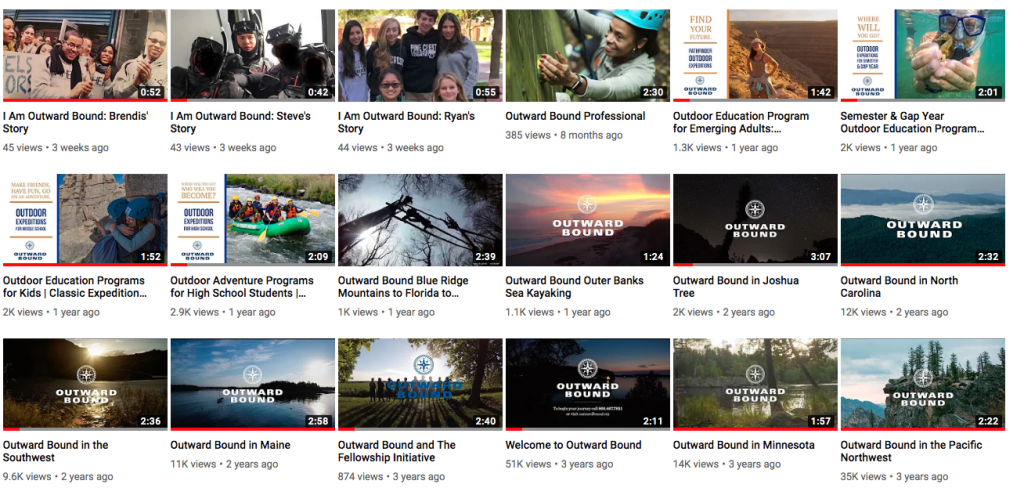Screen dimensions: 1024x495
Task: Click the 2:58 duration badge
Action: tap(318, 421)
